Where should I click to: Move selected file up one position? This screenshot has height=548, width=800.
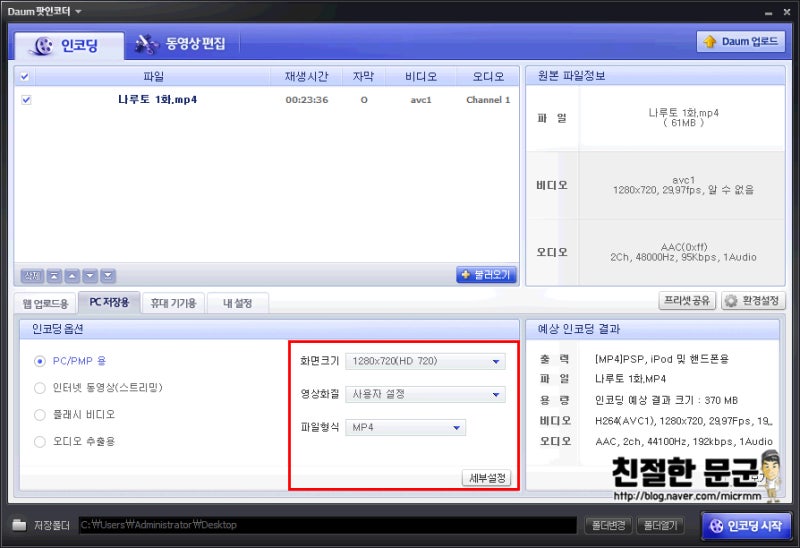[x=72, y=276]
